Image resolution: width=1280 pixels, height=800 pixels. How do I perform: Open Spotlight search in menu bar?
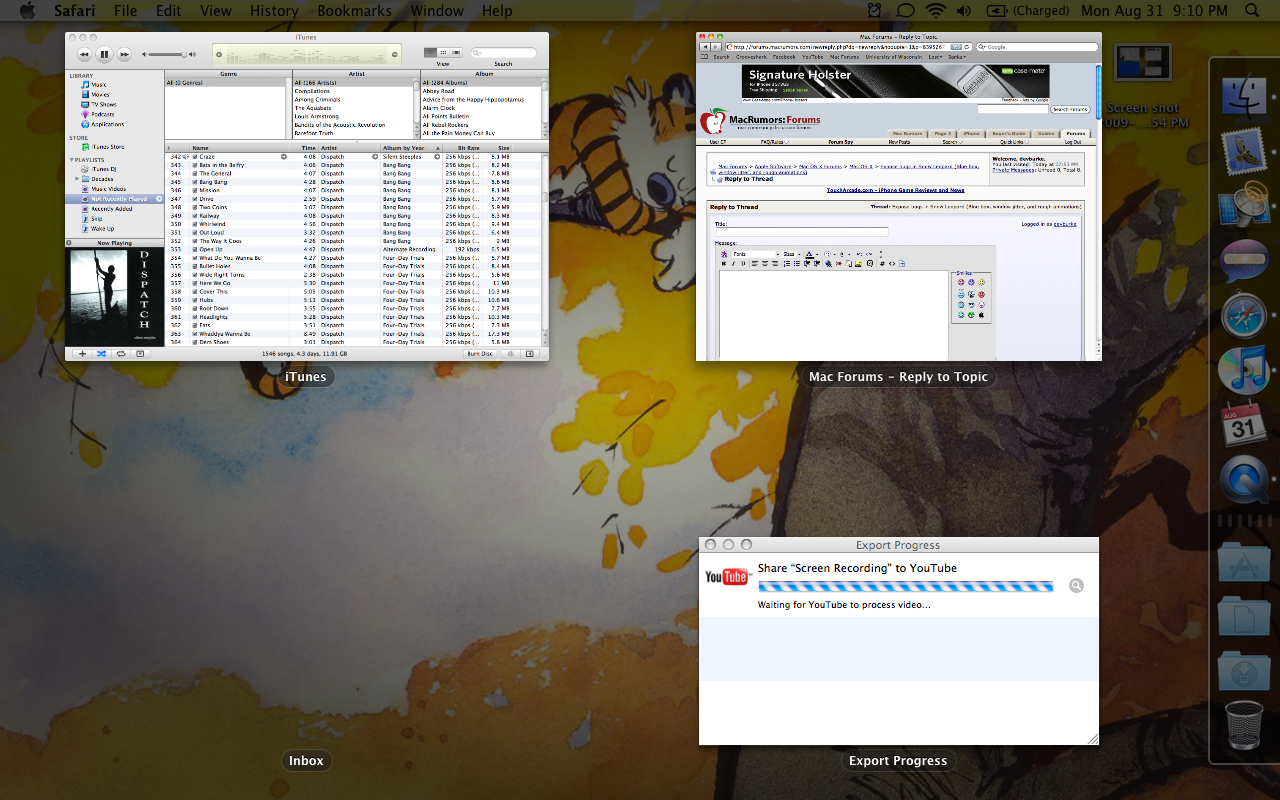point(1252,11)
